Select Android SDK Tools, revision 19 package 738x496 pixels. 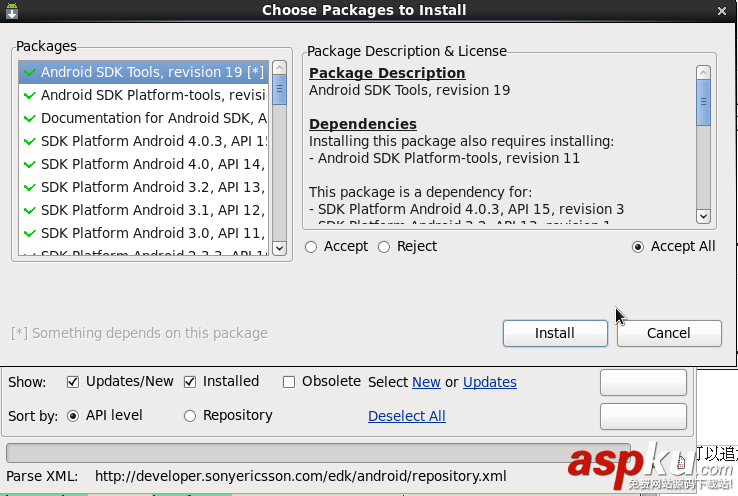tap(144, 72)
